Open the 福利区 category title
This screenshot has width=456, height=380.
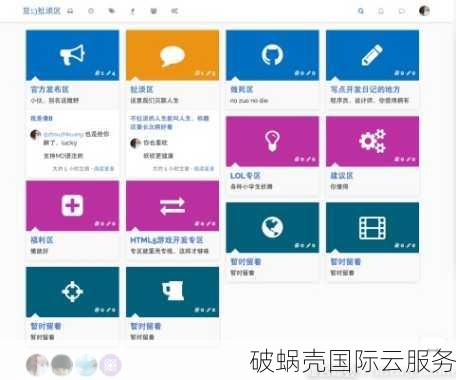pos(42,240)
